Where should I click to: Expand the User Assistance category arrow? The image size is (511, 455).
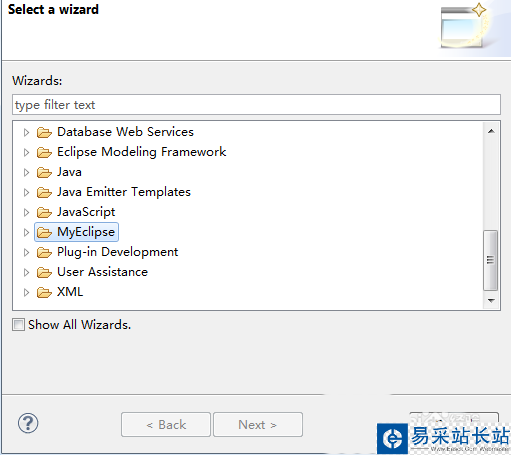[26, 272]
